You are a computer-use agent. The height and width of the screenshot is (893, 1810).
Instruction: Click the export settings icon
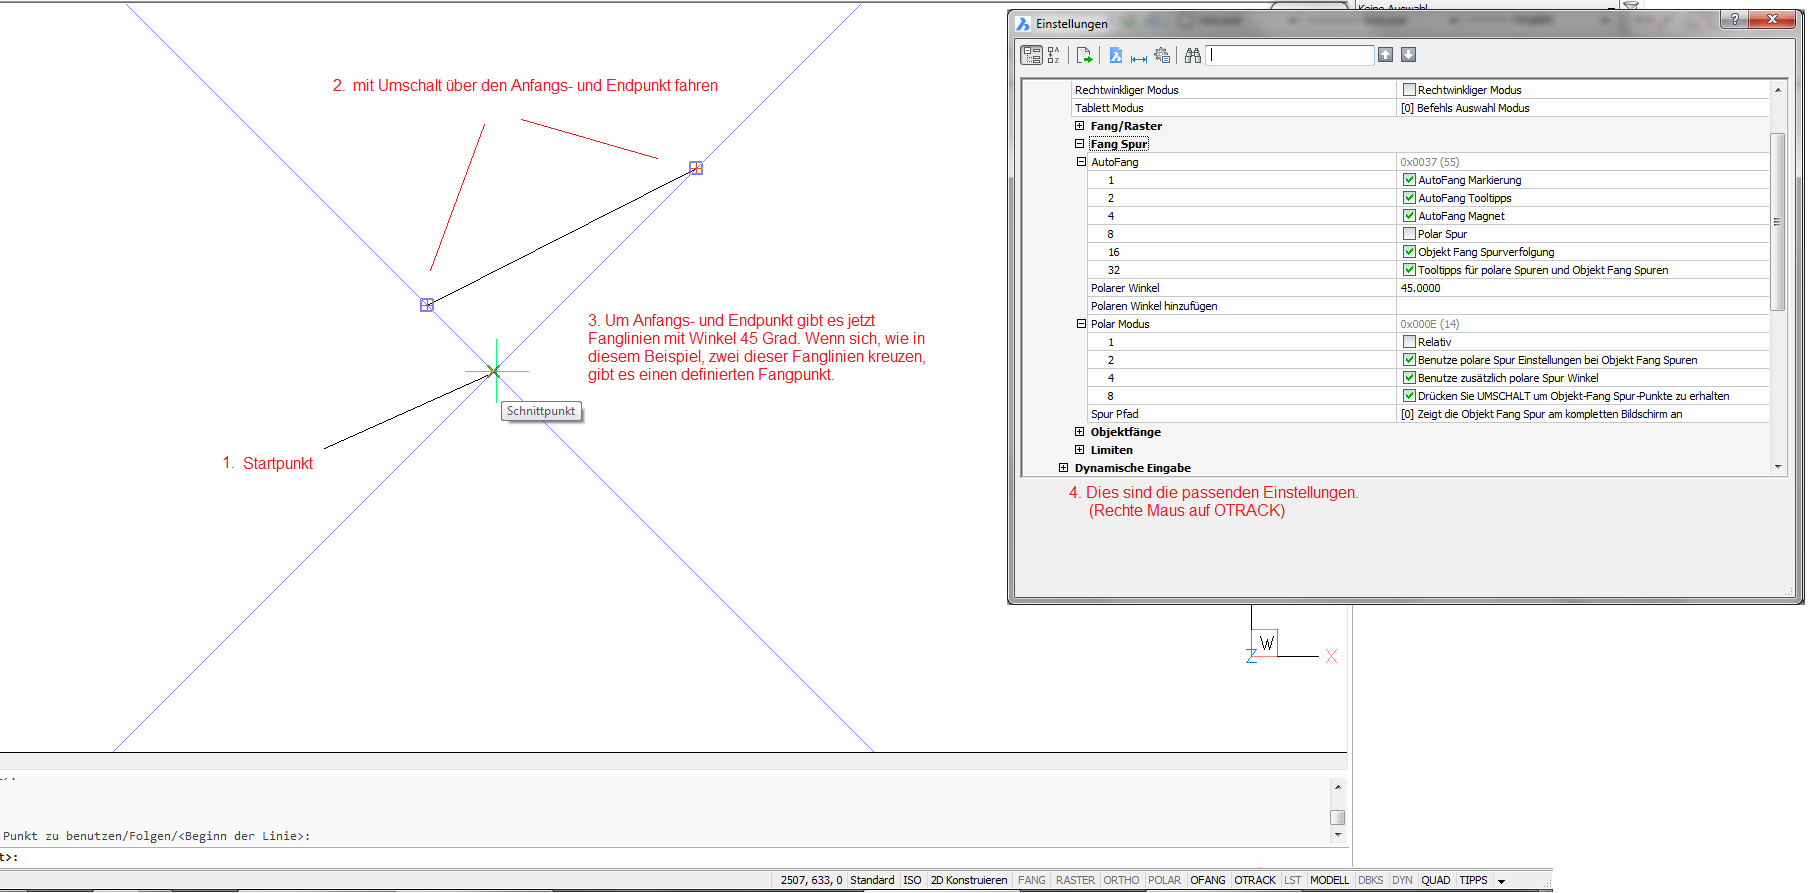(1084, 55)
